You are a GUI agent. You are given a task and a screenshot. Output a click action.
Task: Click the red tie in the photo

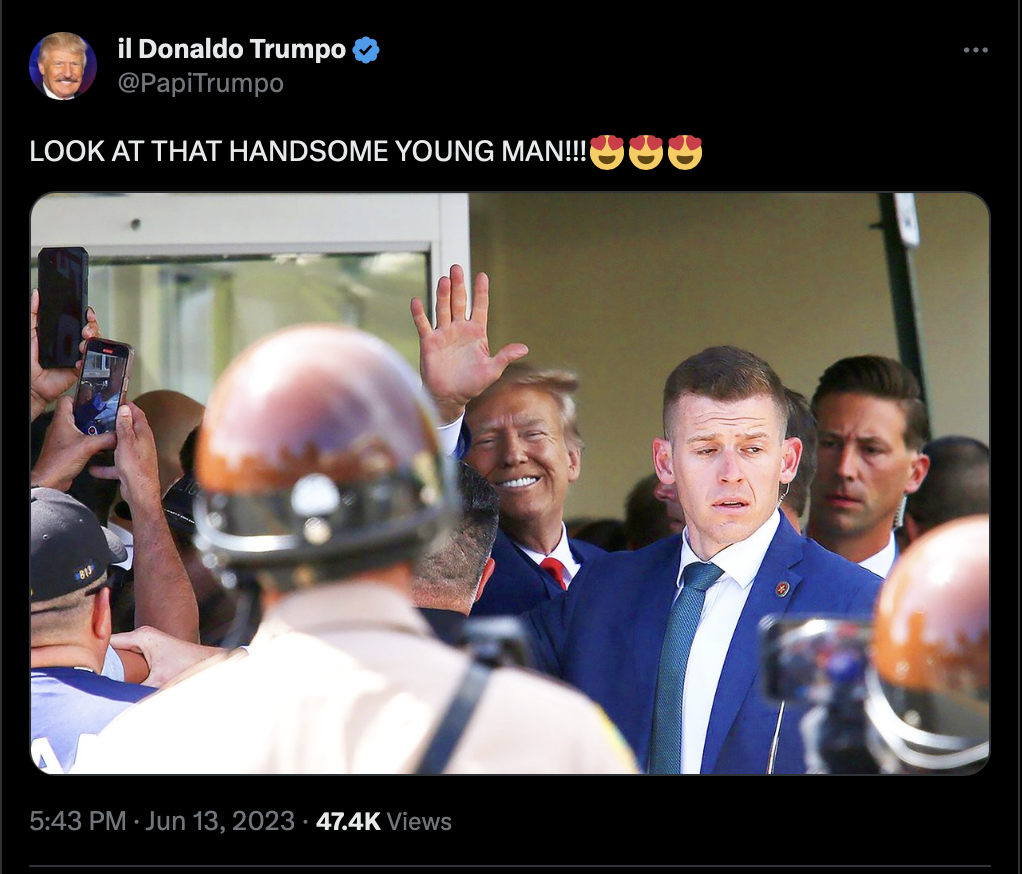[x=555, y=572]
